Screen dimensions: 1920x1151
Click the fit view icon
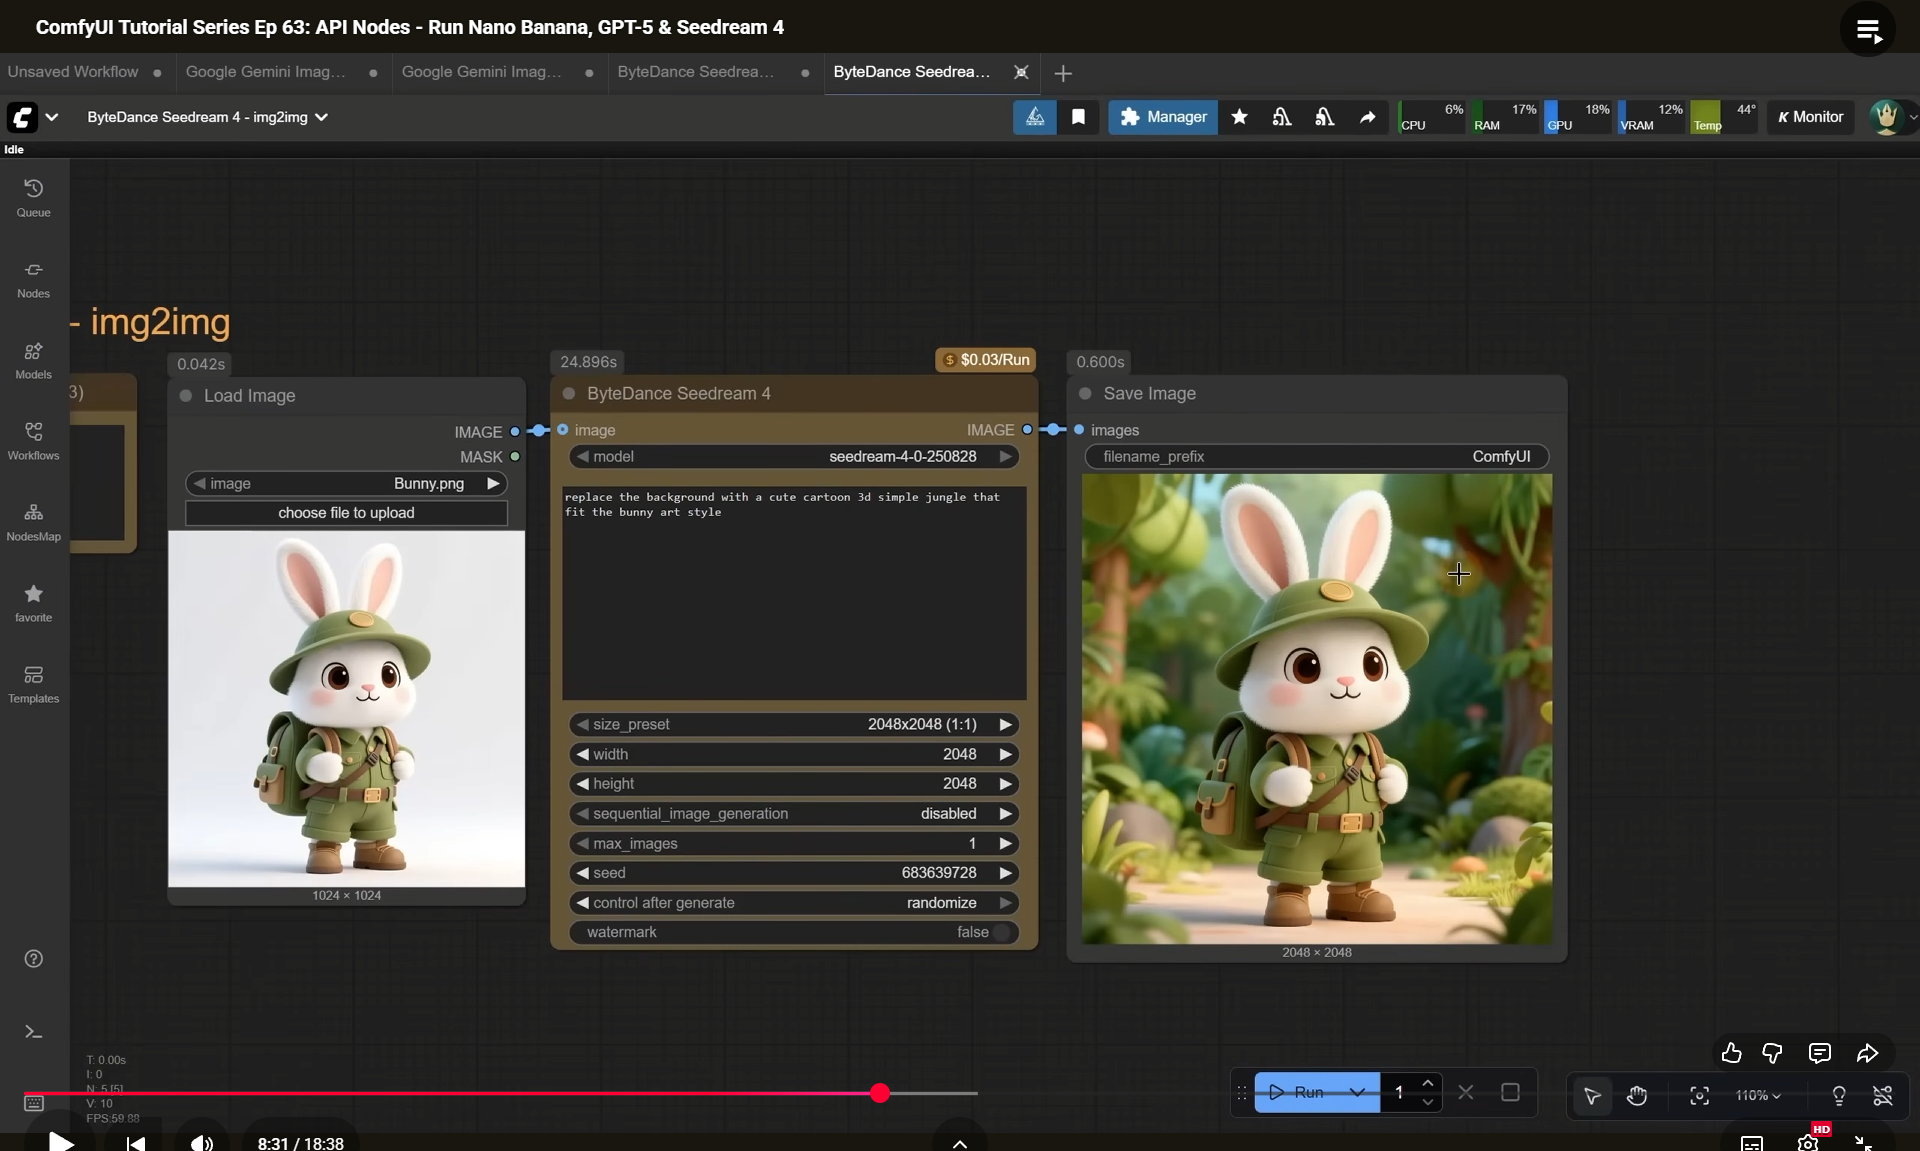(1699, 1095)
